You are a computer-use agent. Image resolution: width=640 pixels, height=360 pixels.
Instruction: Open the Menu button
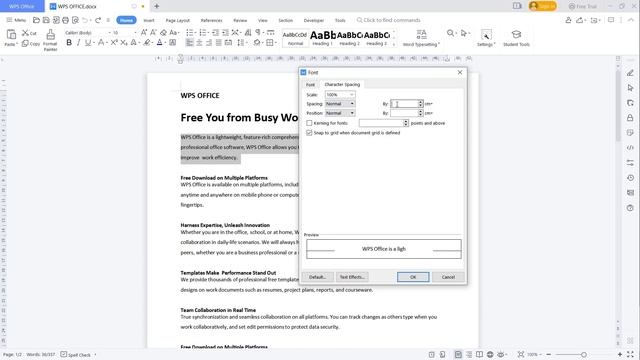point(16,20)
